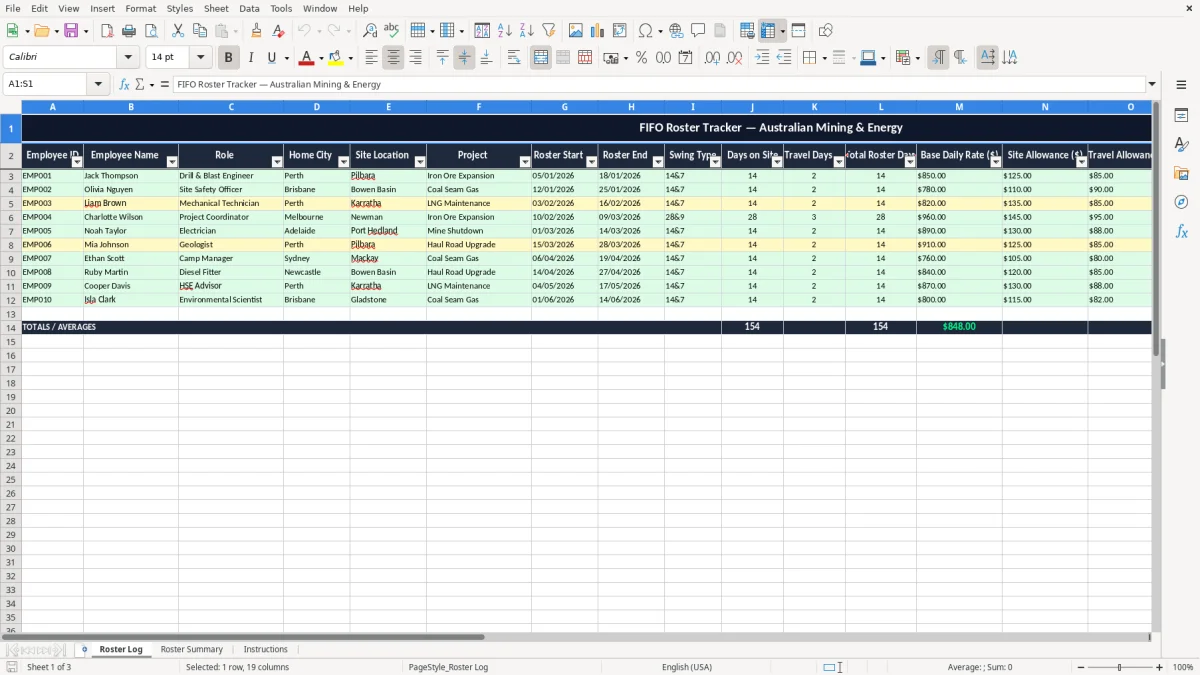Toggle Bold formatting

[228, 58]
